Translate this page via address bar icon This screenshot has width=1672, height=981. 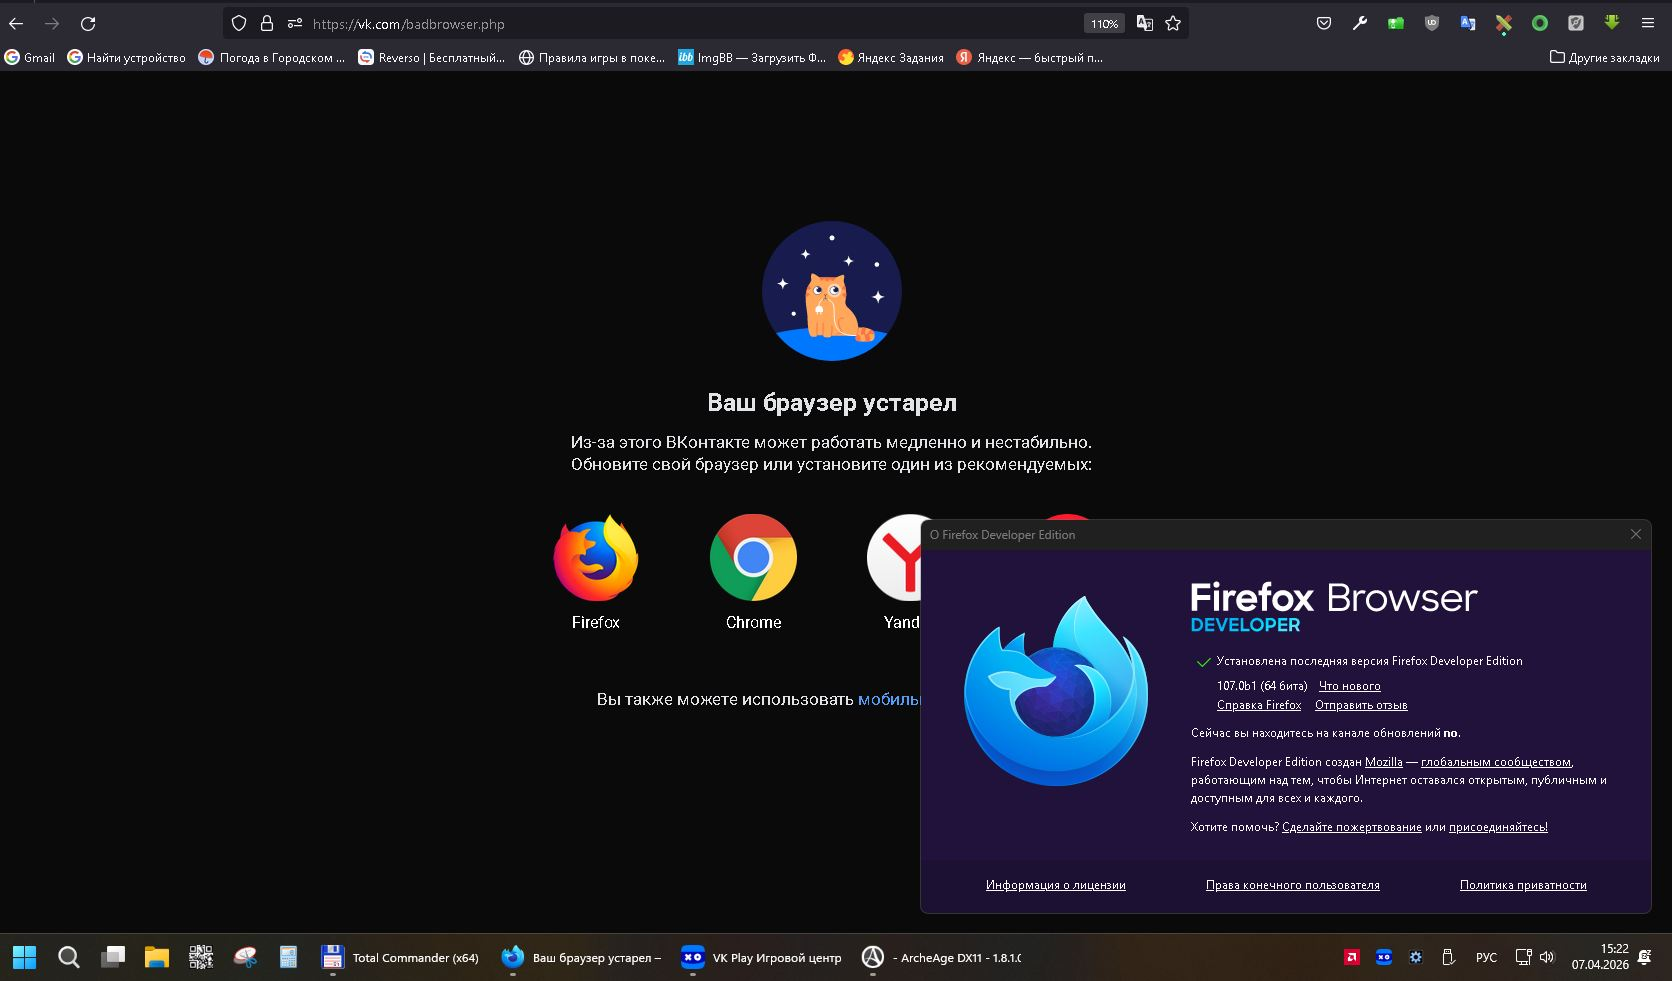[1145, 23]
